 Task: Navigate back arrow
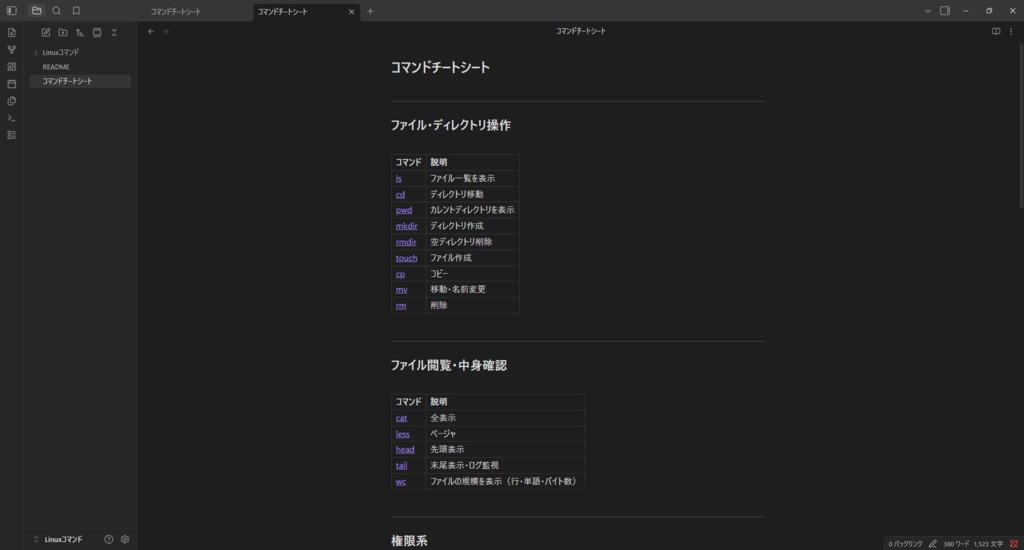[x=151, y=31]
